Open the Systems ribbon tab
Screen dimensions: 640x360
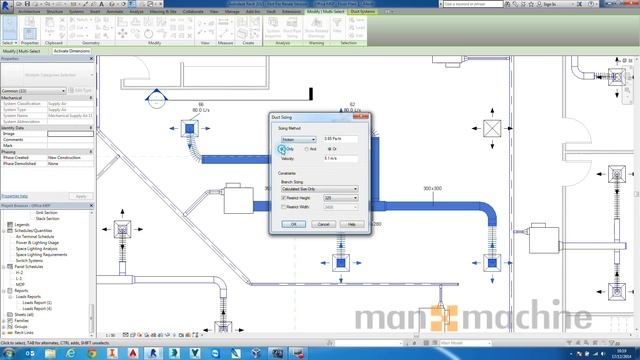click(76, 11)
